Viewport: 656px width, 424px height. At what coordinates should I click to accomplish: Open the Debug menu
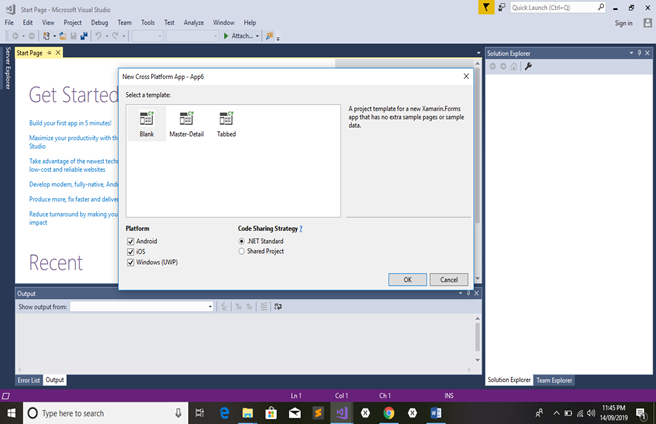click(99, 23)
